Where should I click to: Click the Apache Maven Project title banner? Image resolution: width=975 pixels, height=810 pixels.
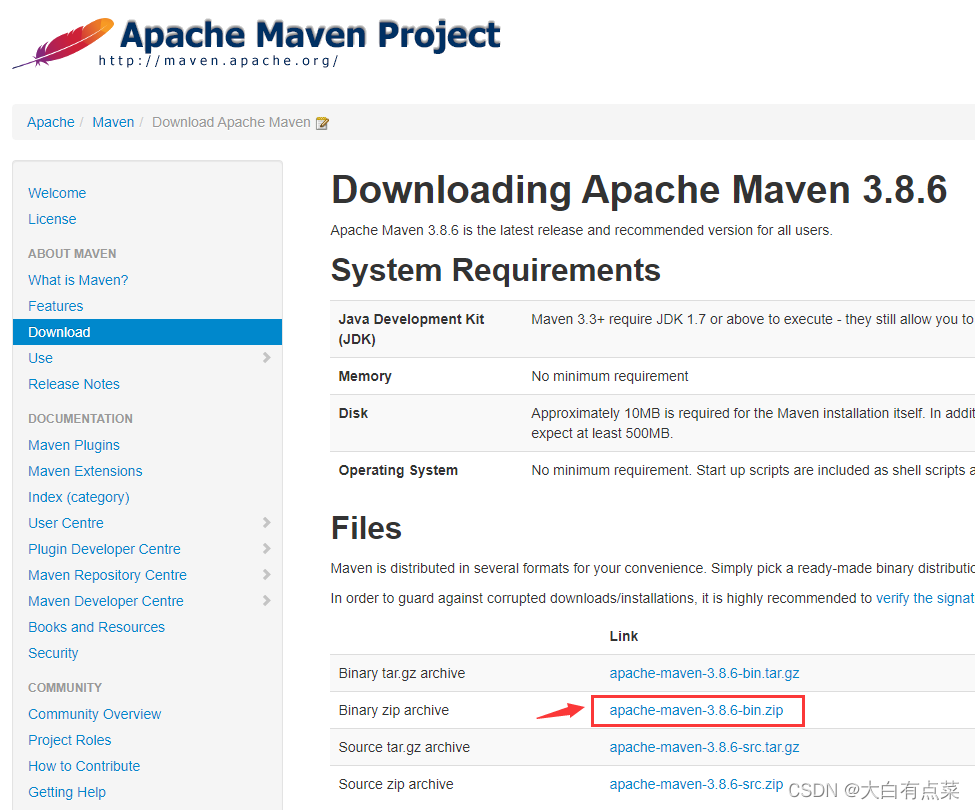(310, 34)
